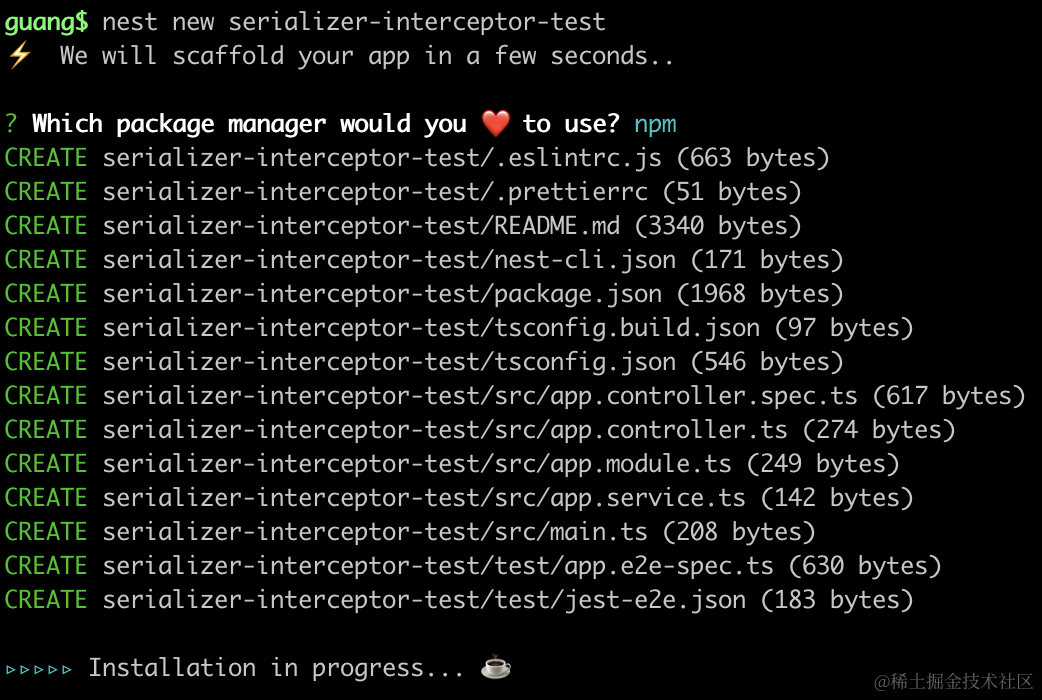The height and width of the screenshot is (700, 1042).
Task: Click the package.json file path
Action: coord(382,294)
